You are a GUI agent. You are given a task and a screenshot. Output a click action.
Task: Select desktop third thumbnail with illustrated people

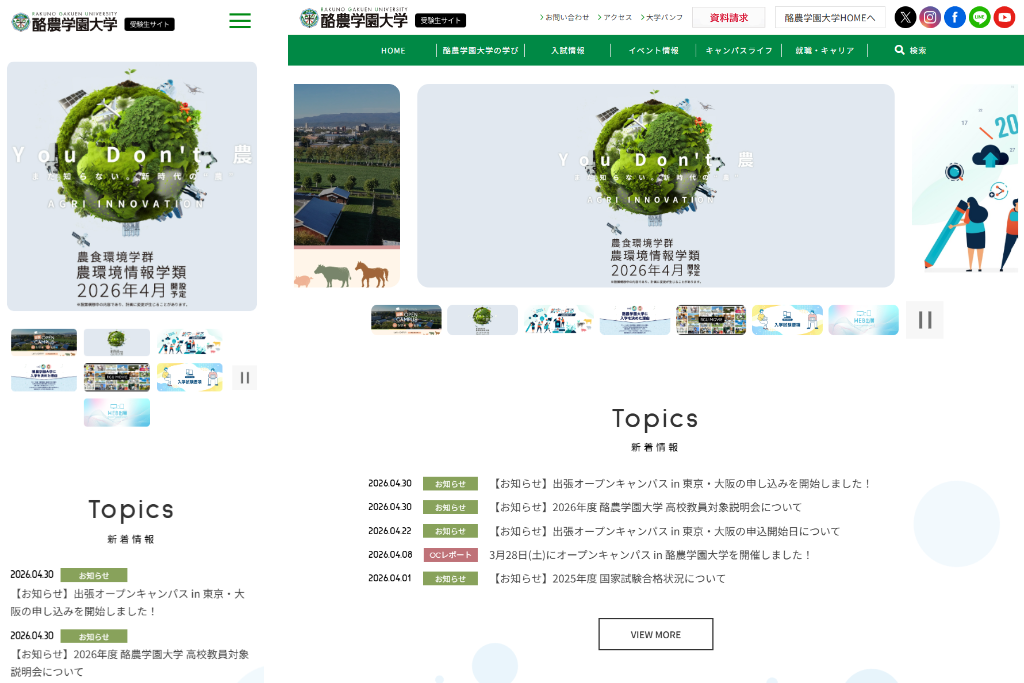pyautogui.click(x=558, y=320)
